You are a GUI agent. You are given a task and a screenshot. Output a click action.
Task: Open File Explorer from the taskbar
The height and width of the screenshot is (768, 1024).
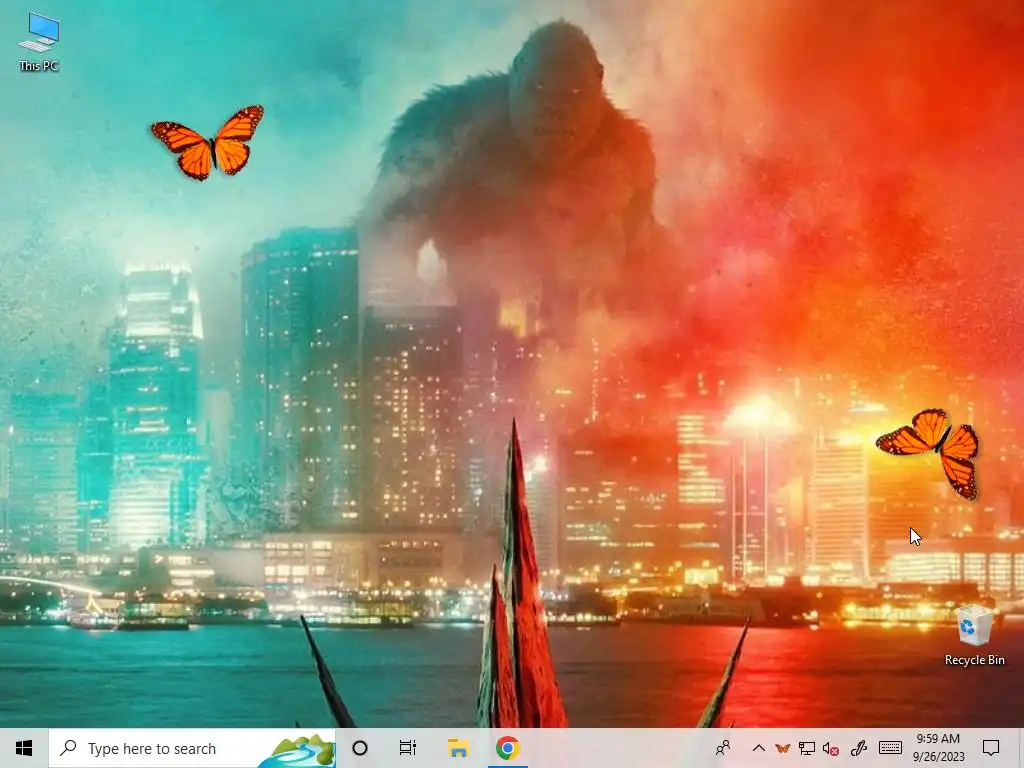point(458,748)
